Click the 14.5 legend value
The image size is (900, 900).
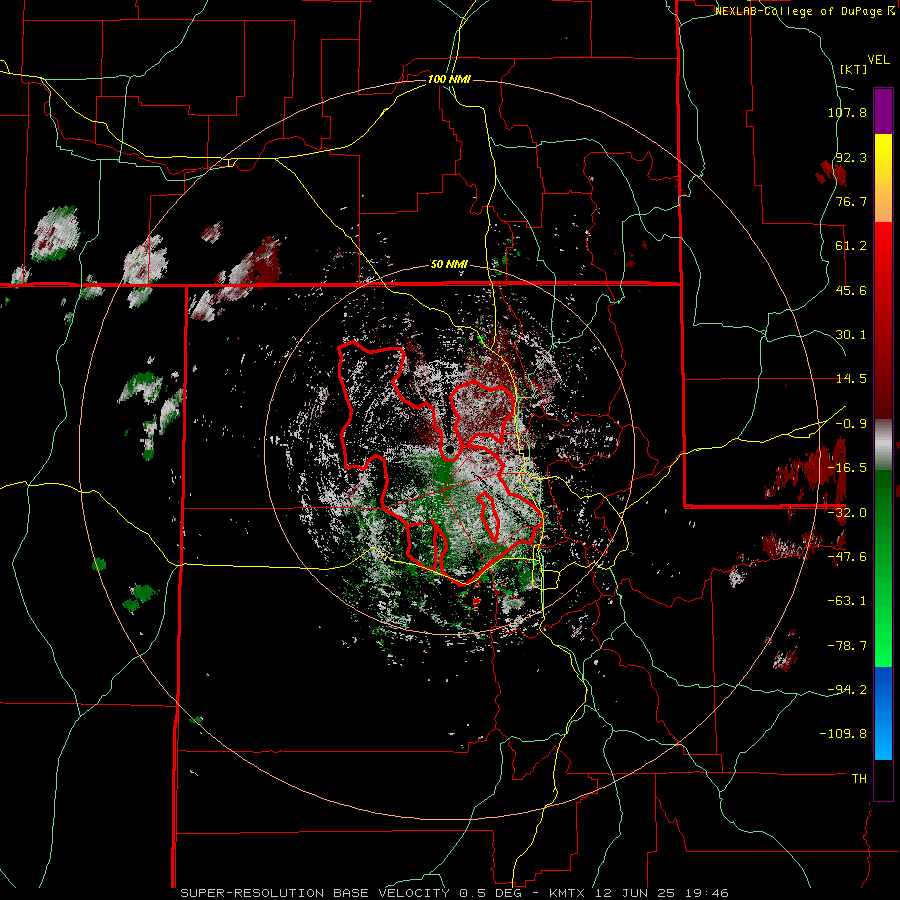851,379
